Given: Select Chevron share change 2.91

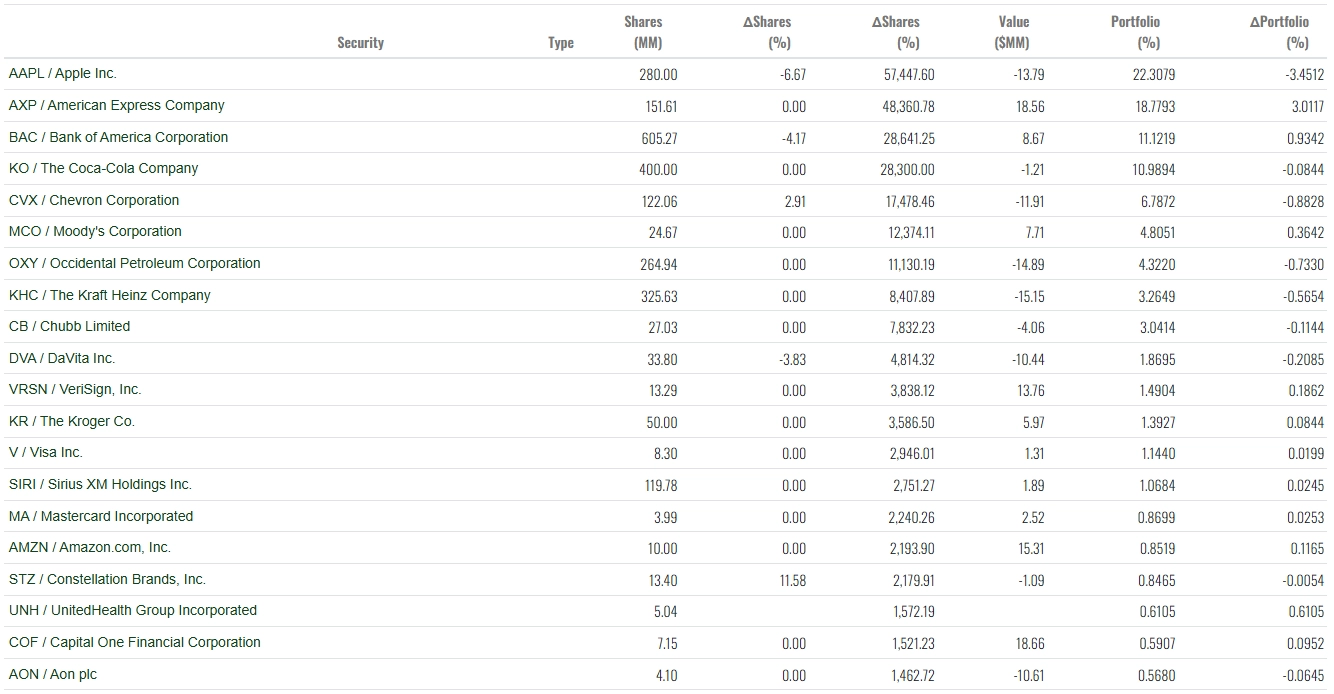Looking at the screenshot, I should tap(795, 202).
